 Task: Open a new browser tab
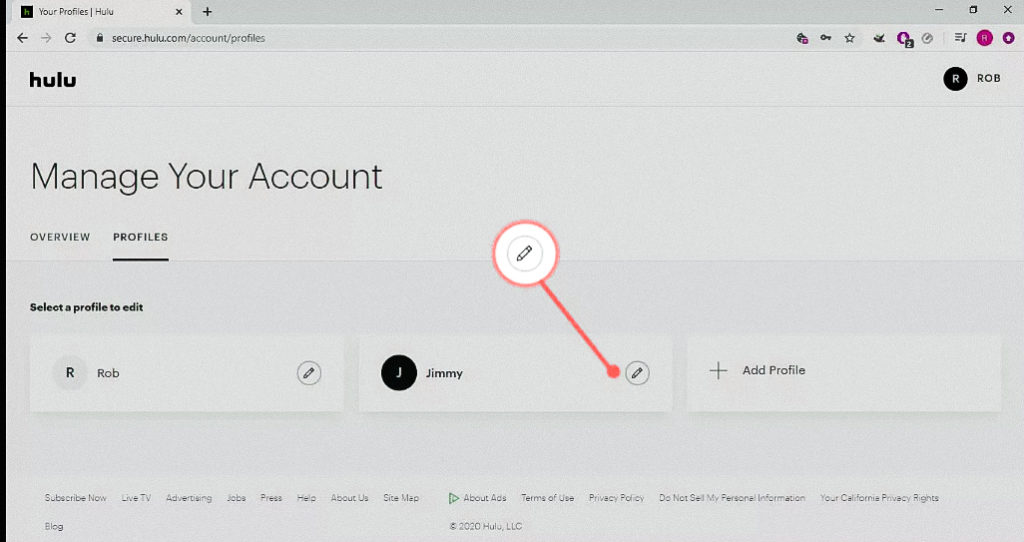click(207, 12)
